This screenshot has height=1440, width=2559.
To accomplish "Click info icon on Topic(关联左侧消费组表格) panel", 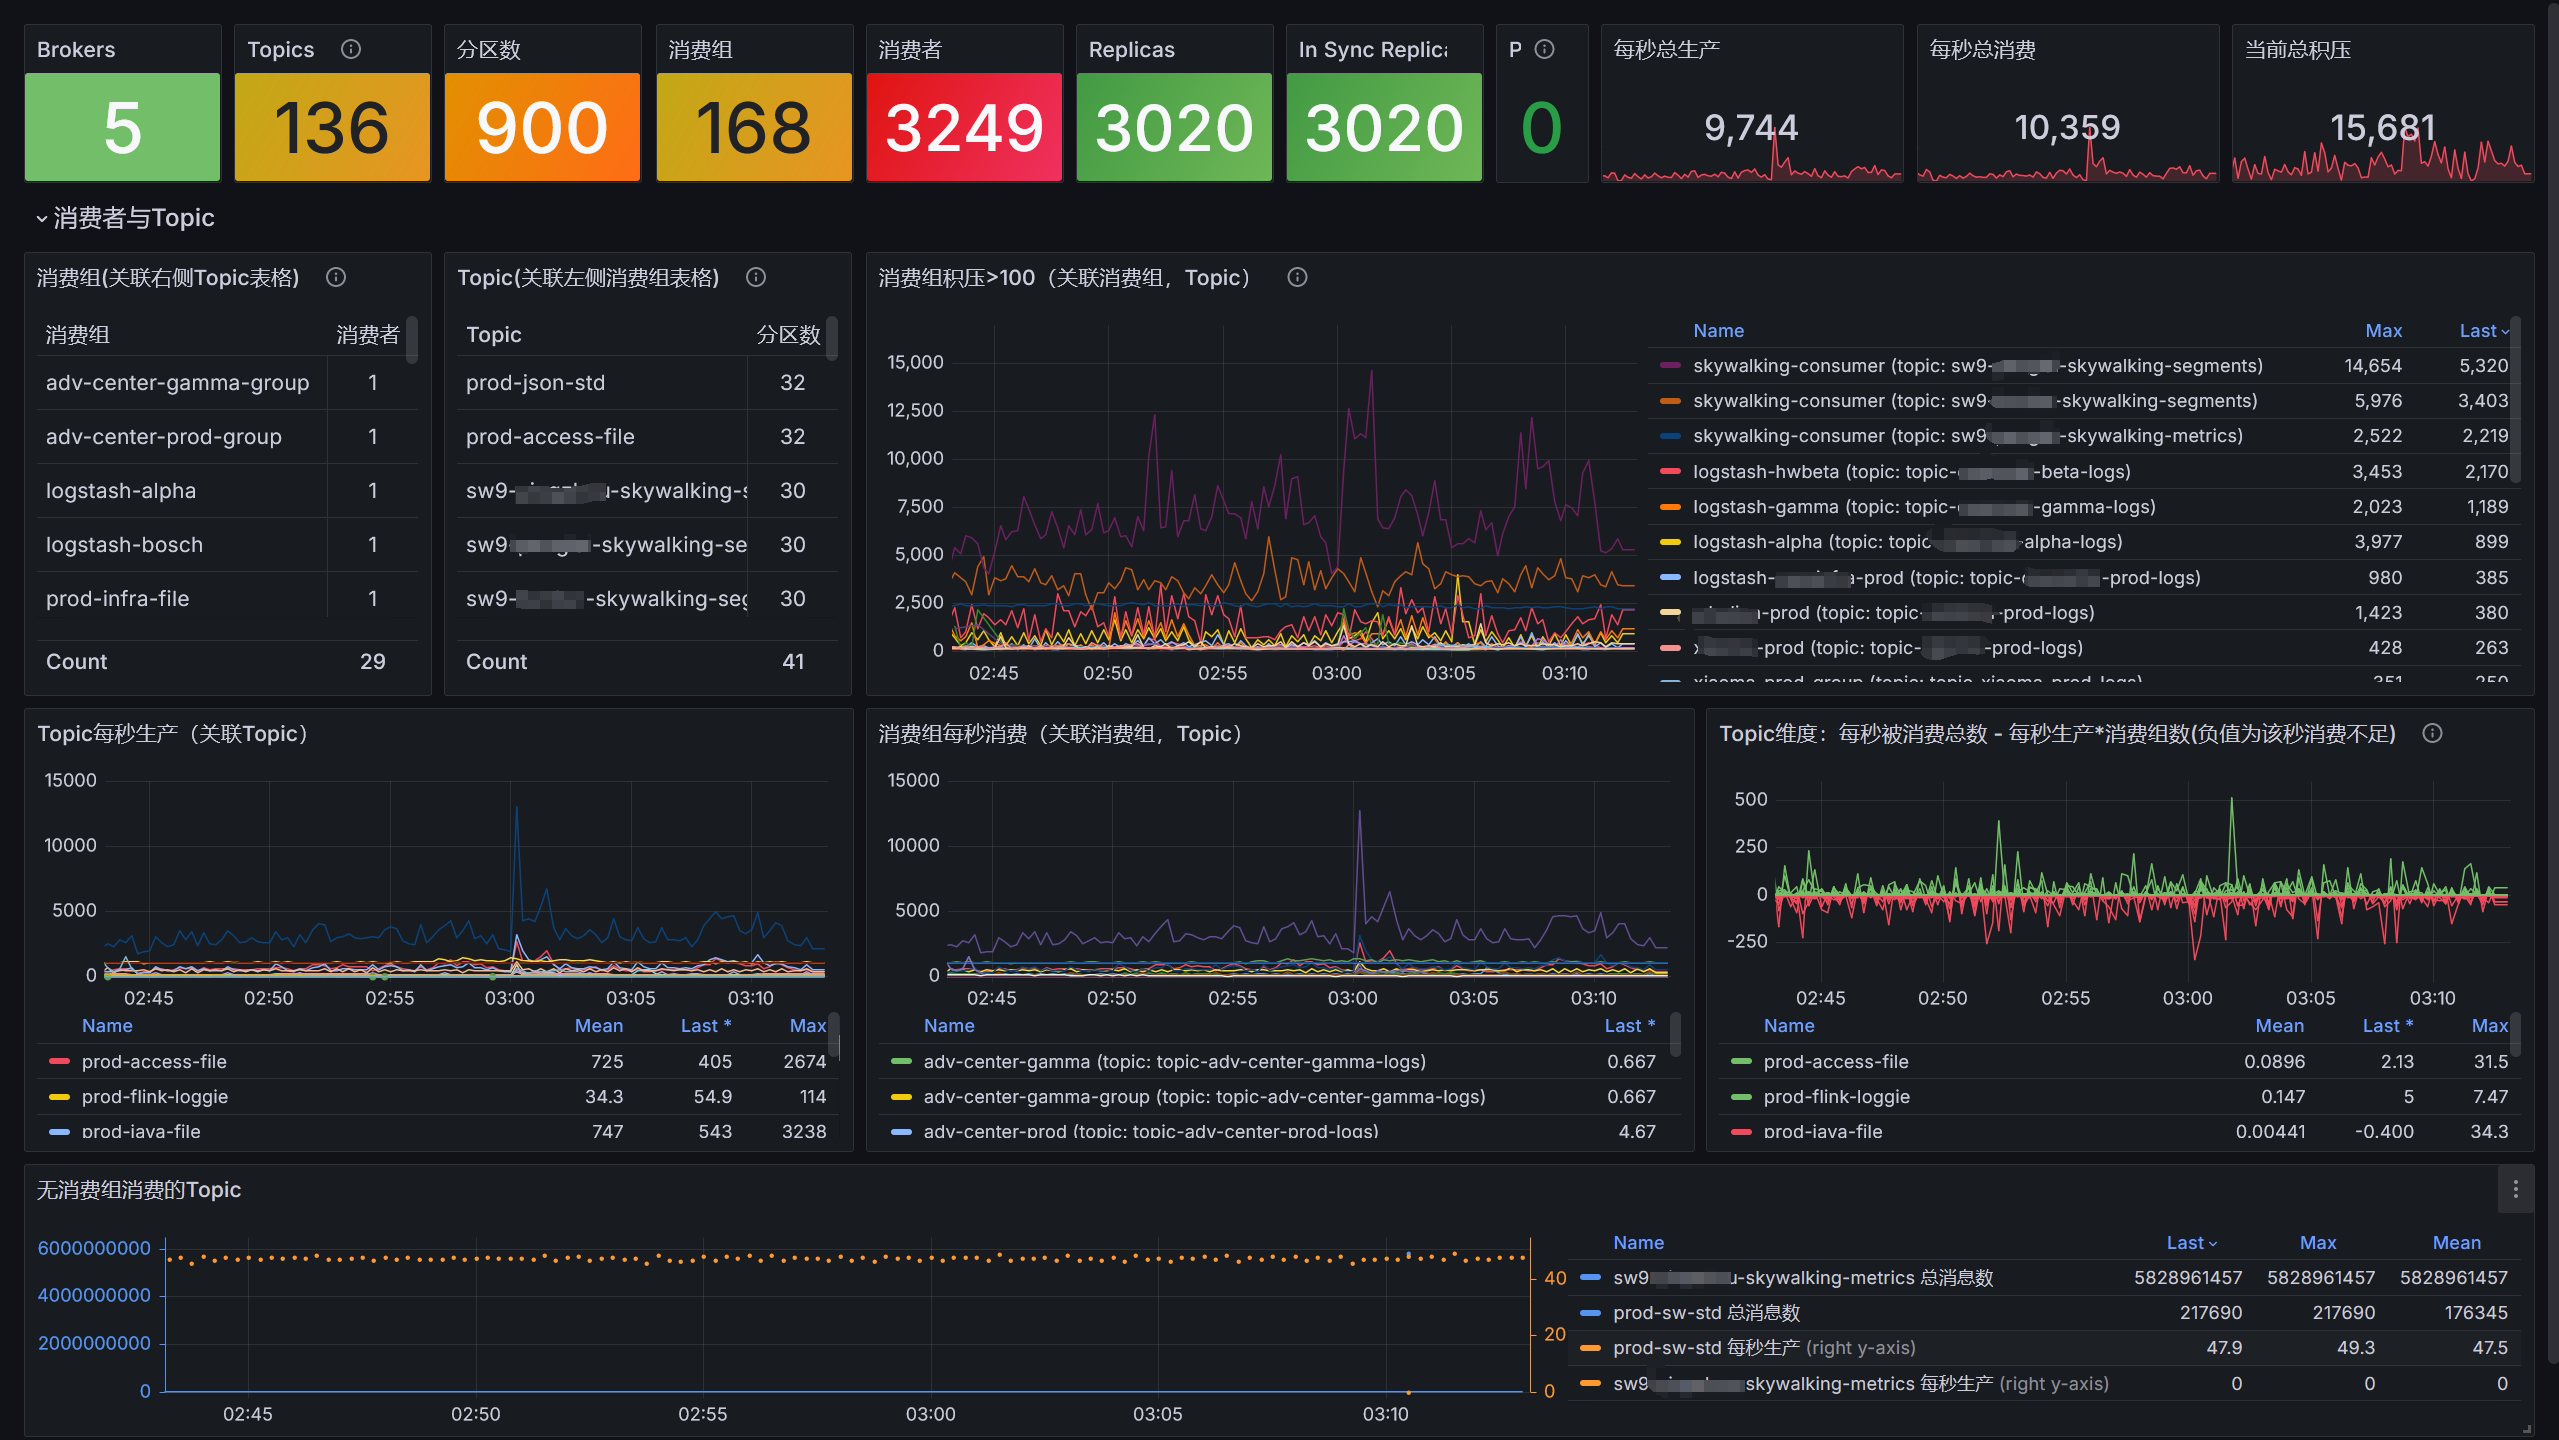I will tap(756, 277).
